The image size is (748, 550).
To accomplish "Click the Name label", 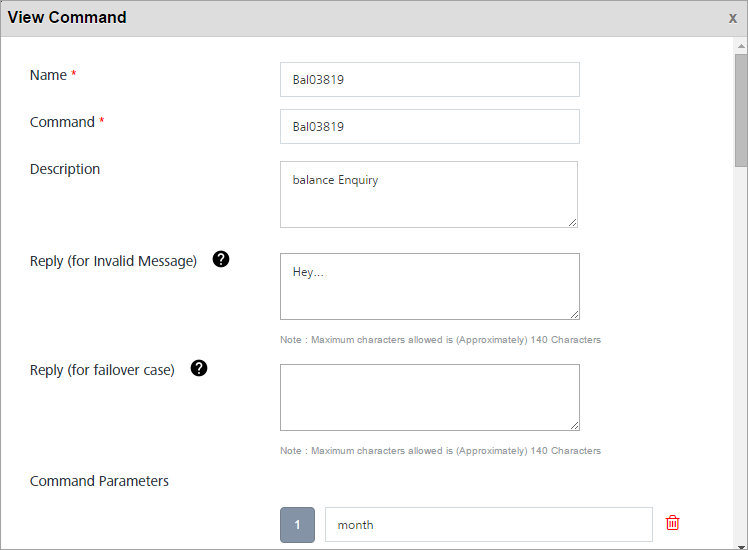I will [48, 75].
